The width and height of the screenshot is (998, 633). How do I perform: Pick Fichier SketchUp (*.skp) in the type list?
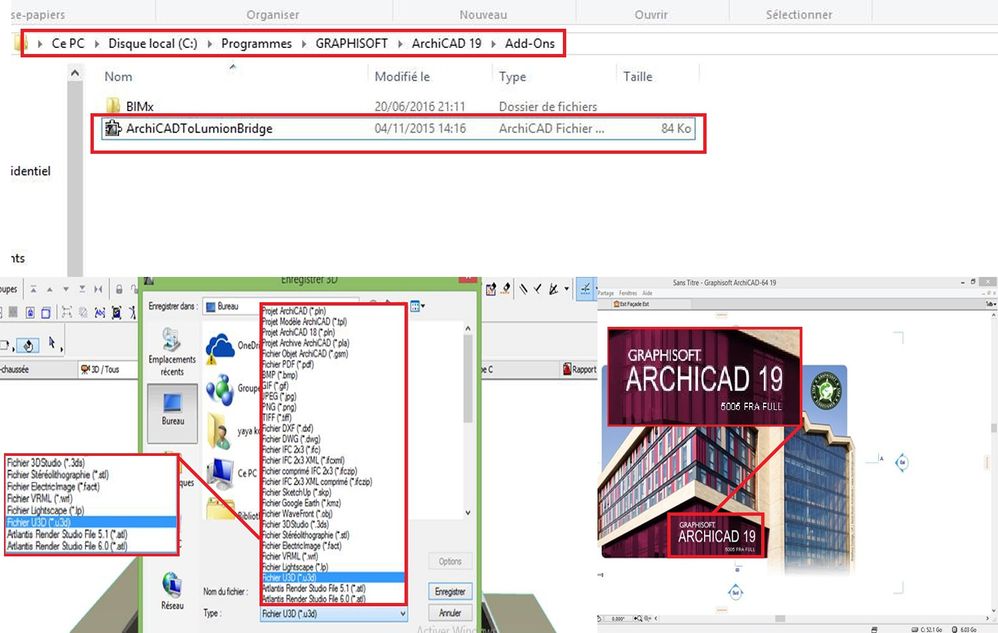point(297,492)
